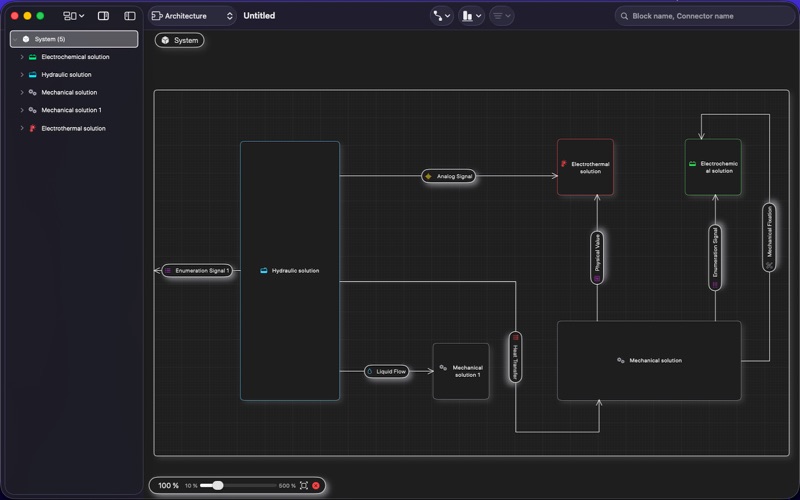Select the vertical Enumeration Signal connector label
The width and height of the screenshot is (800, 500).
715,258
